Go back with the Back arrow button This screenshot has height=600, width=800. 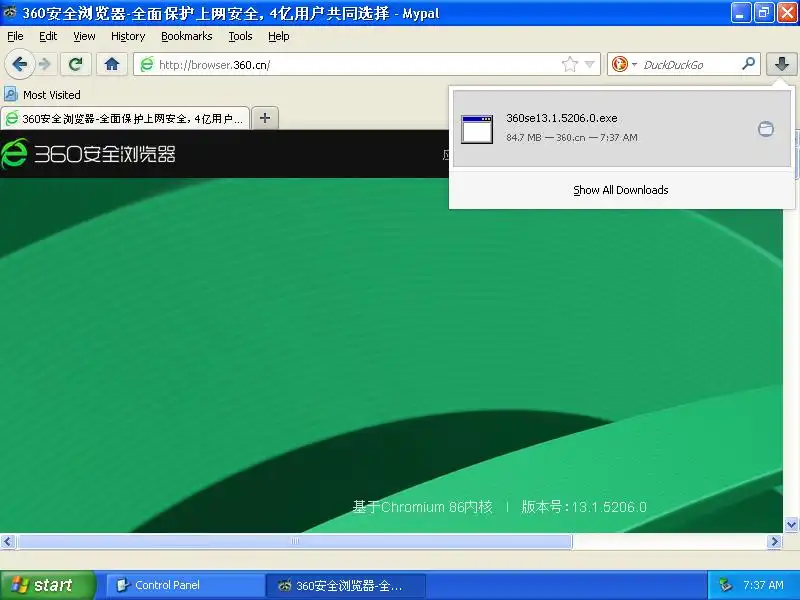coord(19,64)
